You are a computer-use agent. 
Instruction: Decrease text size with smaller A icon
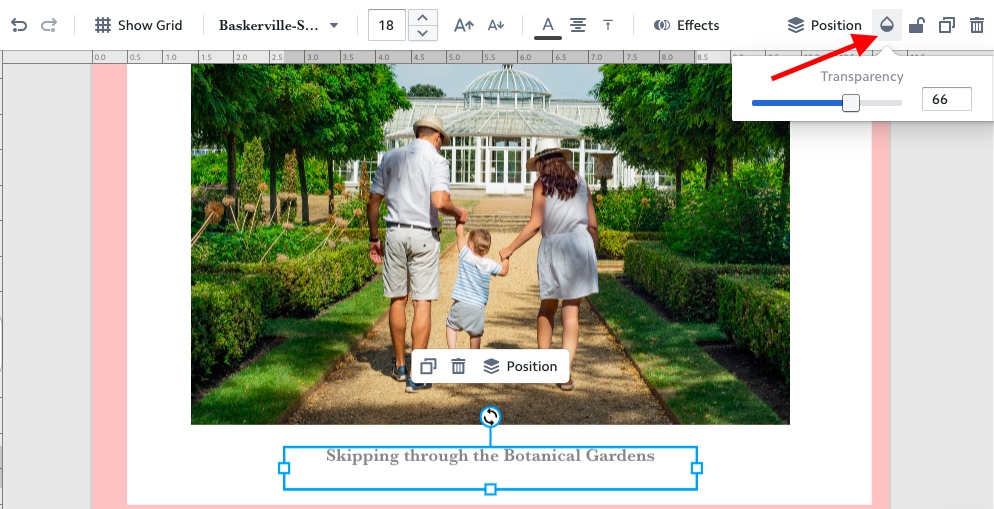point(496,25)
